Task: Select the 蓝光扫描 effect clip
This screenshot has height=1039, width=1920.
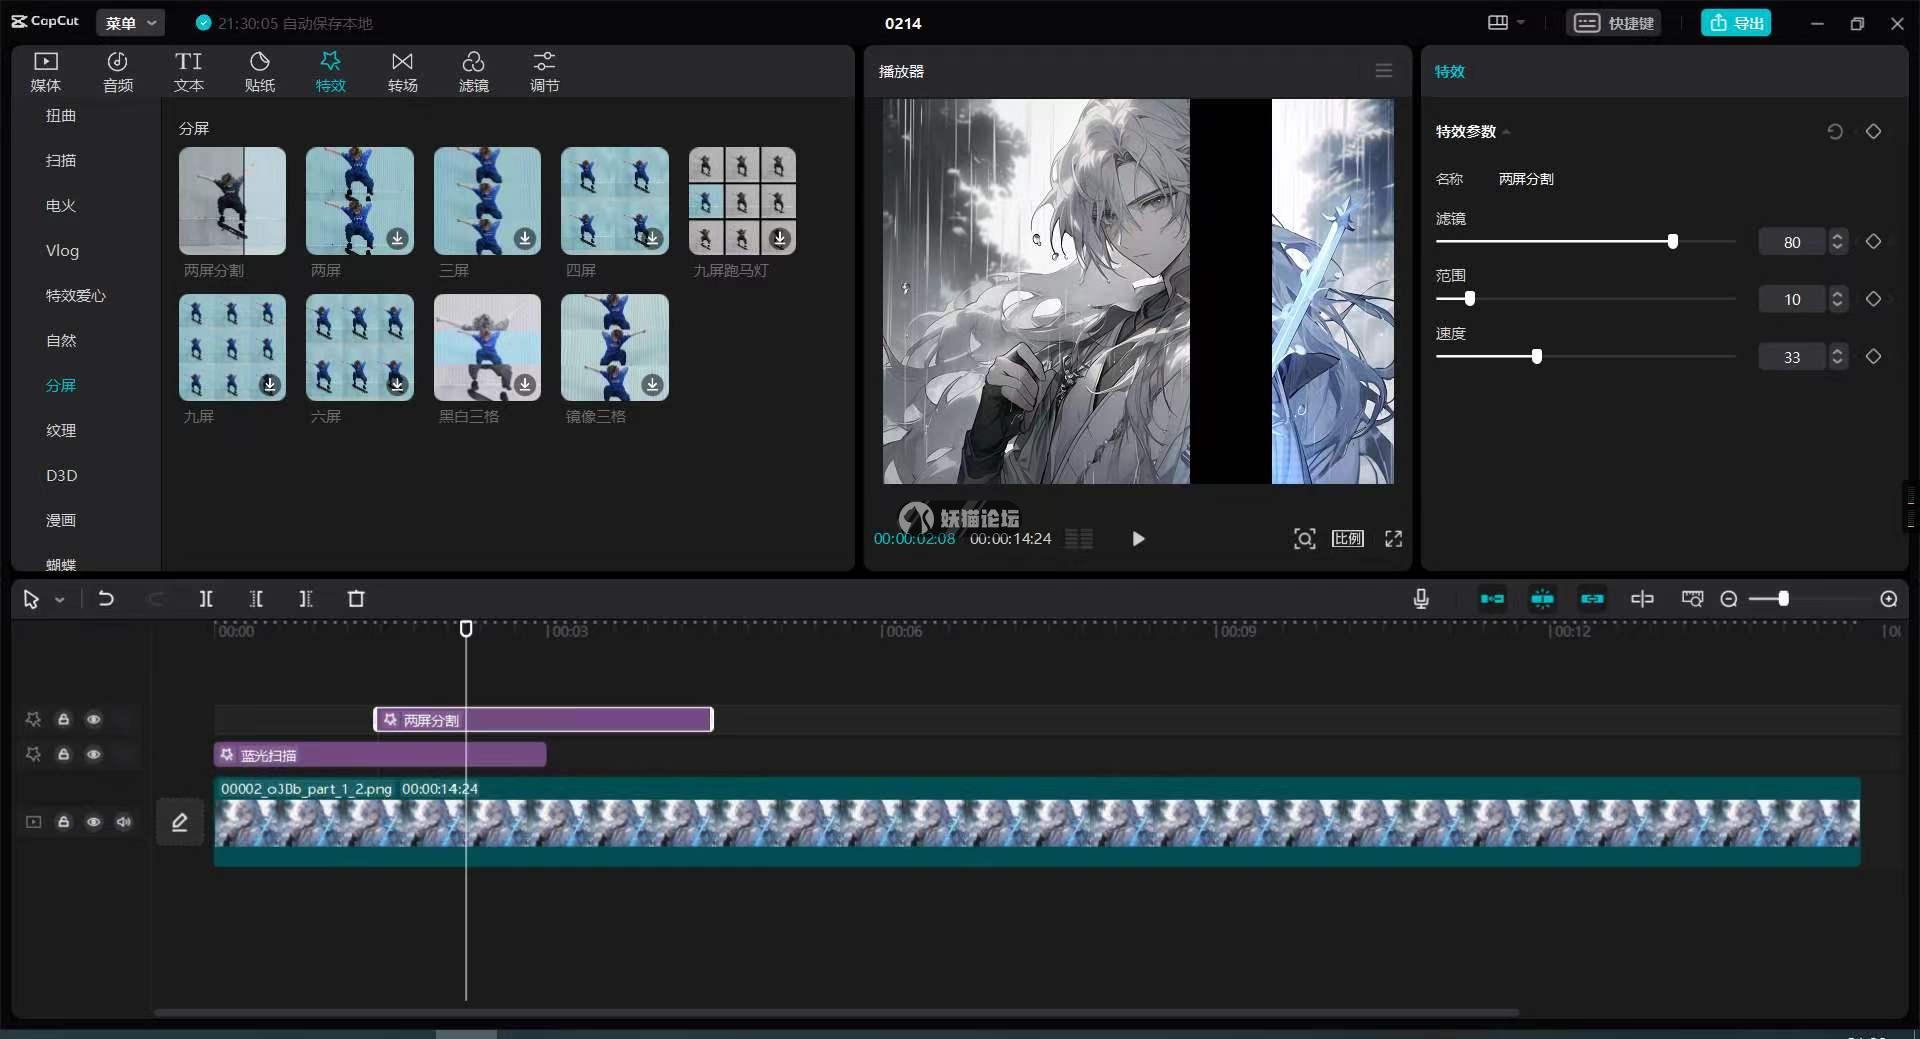Action: (380, 755)
